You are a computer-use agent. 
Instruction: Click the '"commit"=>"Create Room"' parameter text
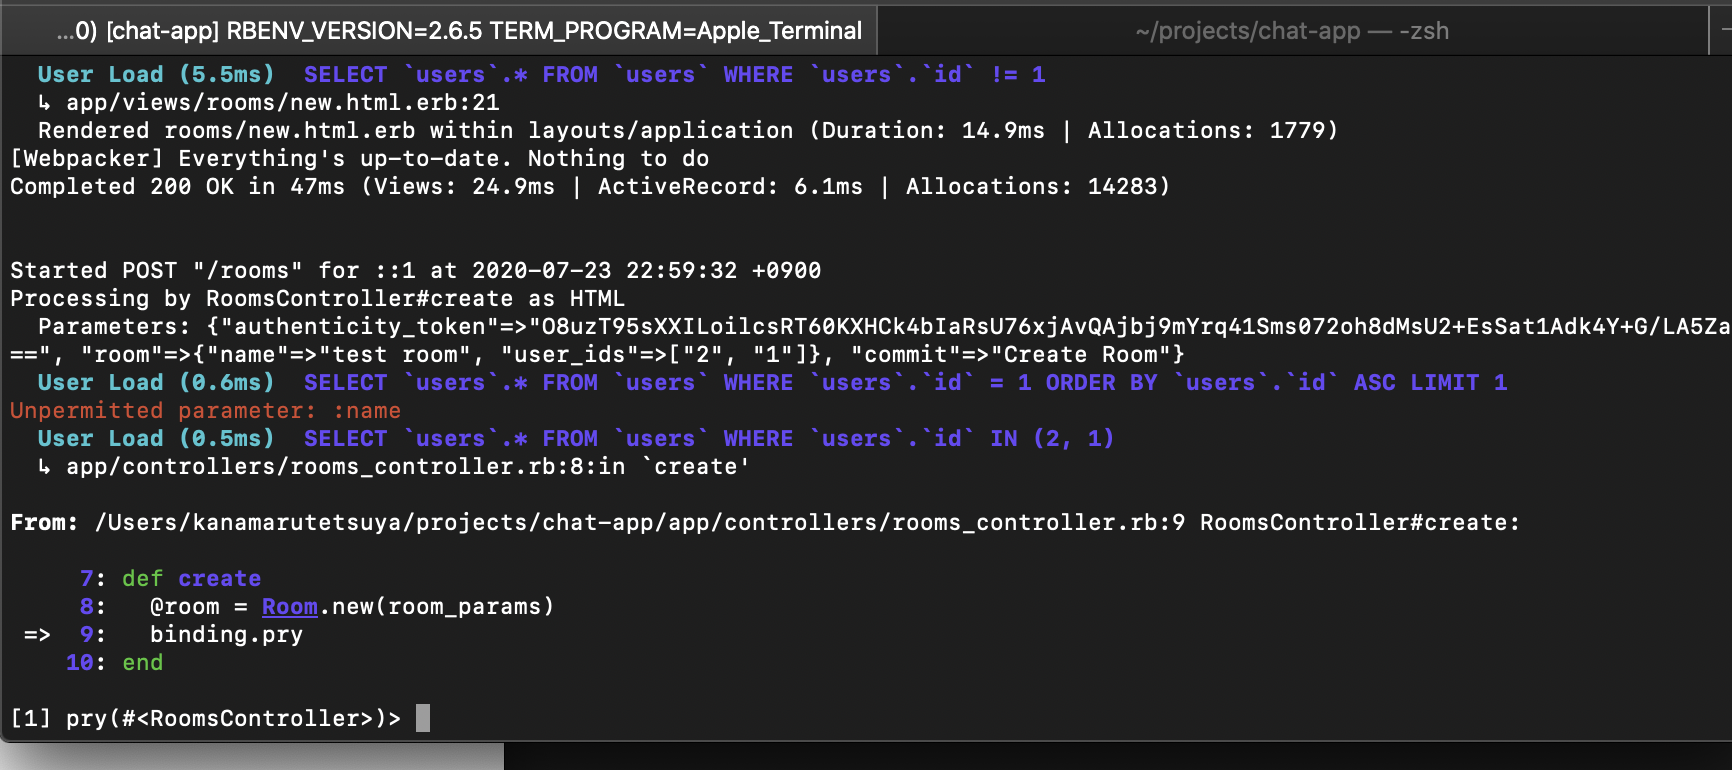pos(1018,355)
